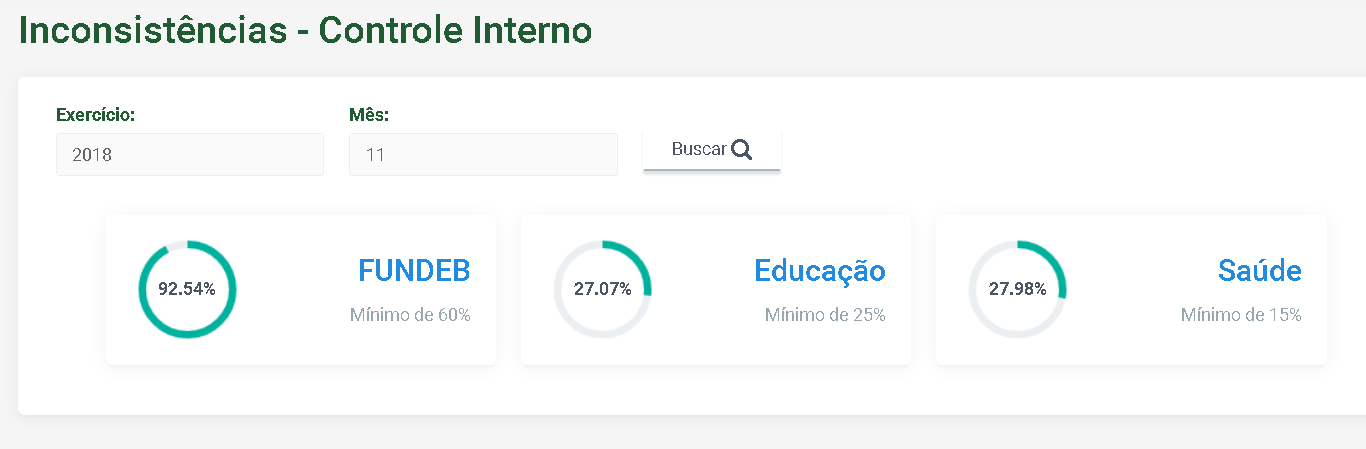This screenshot has width=1366, height=449.
Task: Click the Mínimo de 25% text
Action: tap(825, 315)
